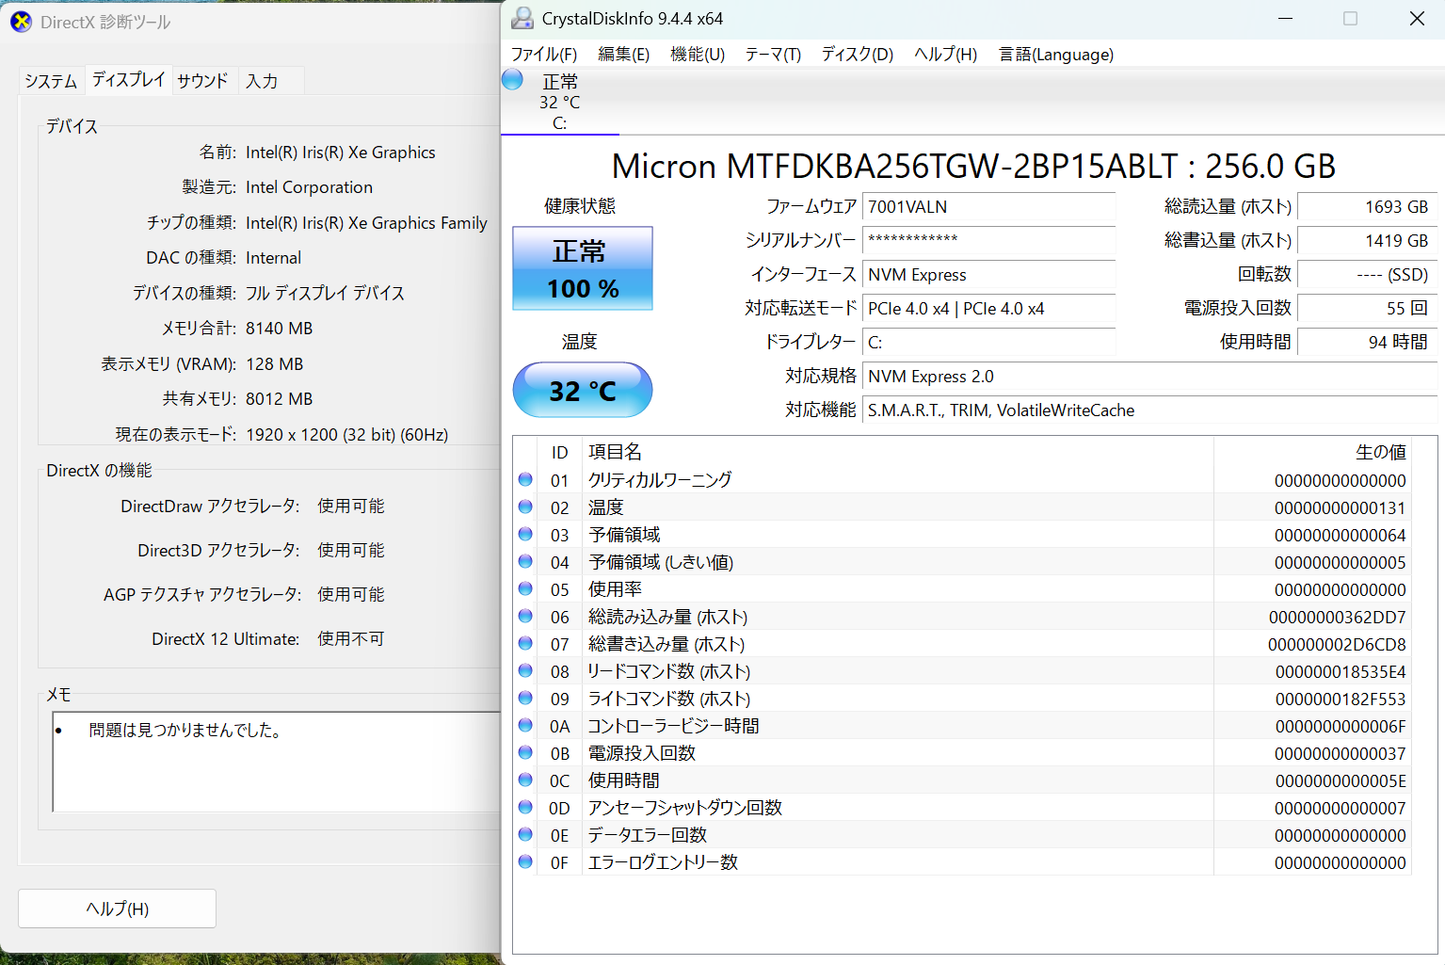Click the 使用時間 value 94 時間
Screen dimensions: 1445x965
1366,342
